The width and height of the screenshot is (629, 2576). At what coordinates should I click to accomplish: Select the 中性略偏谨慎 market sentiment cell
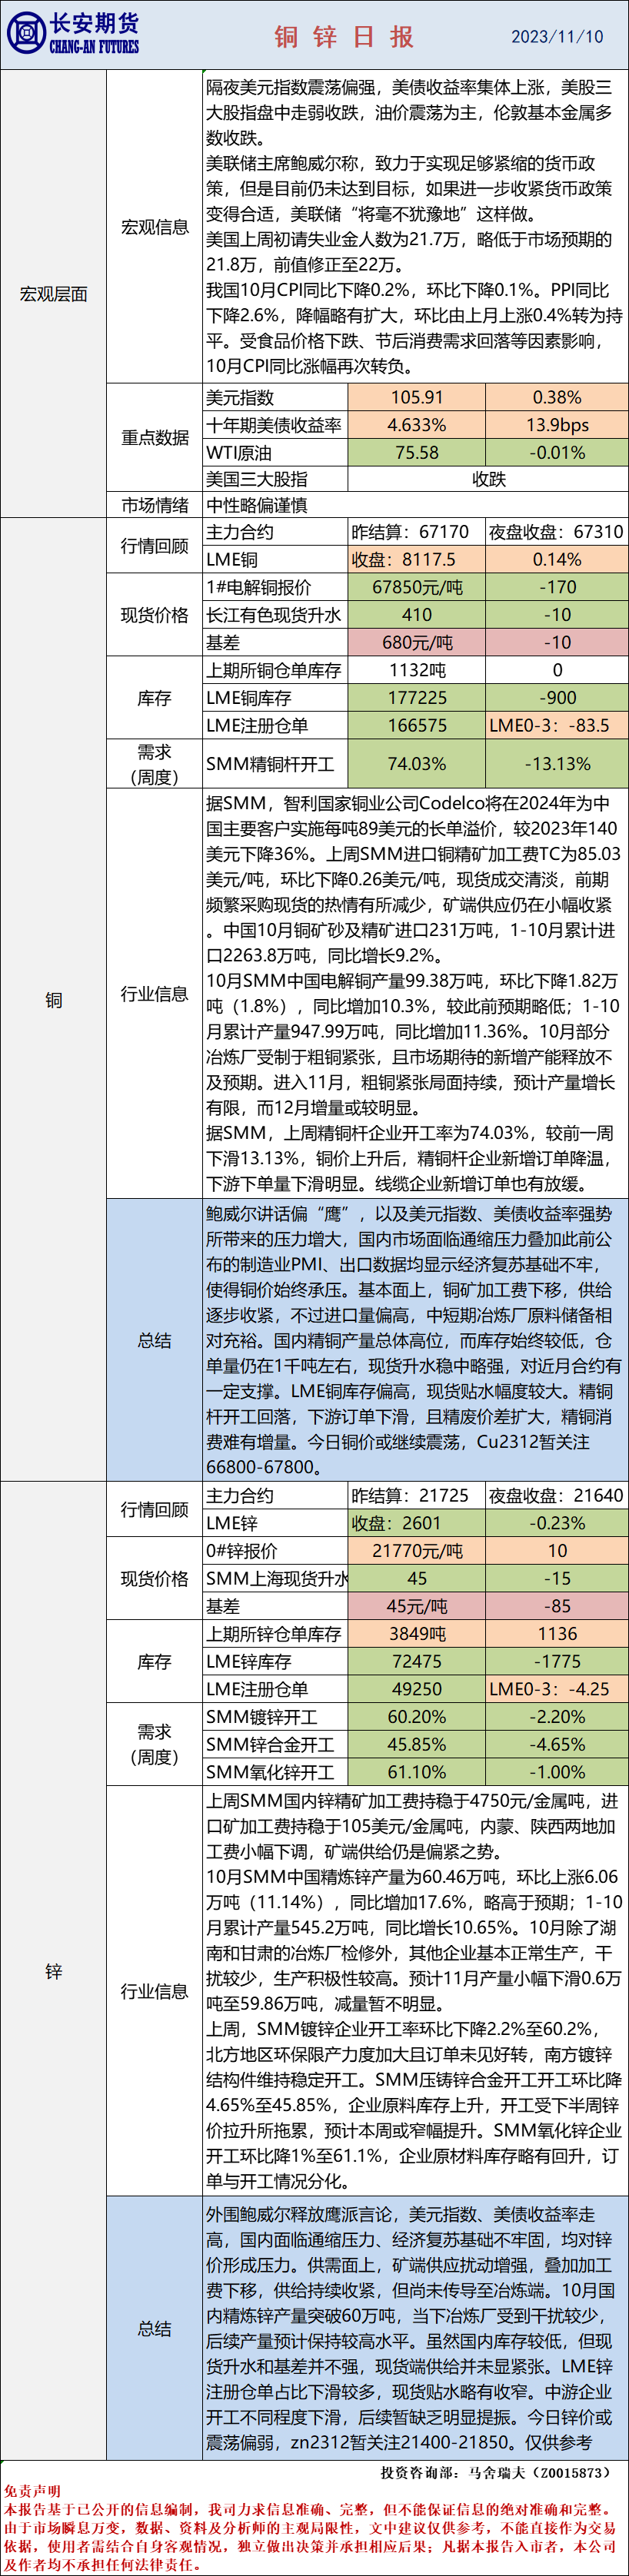pos(416,505)
